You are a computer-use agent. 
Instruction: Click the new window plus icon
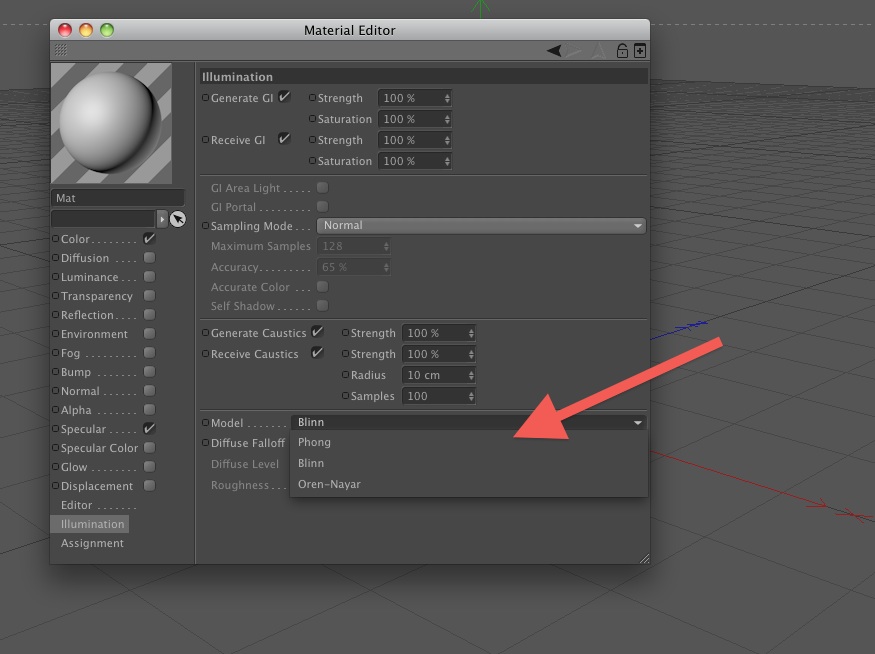[640, 51]
